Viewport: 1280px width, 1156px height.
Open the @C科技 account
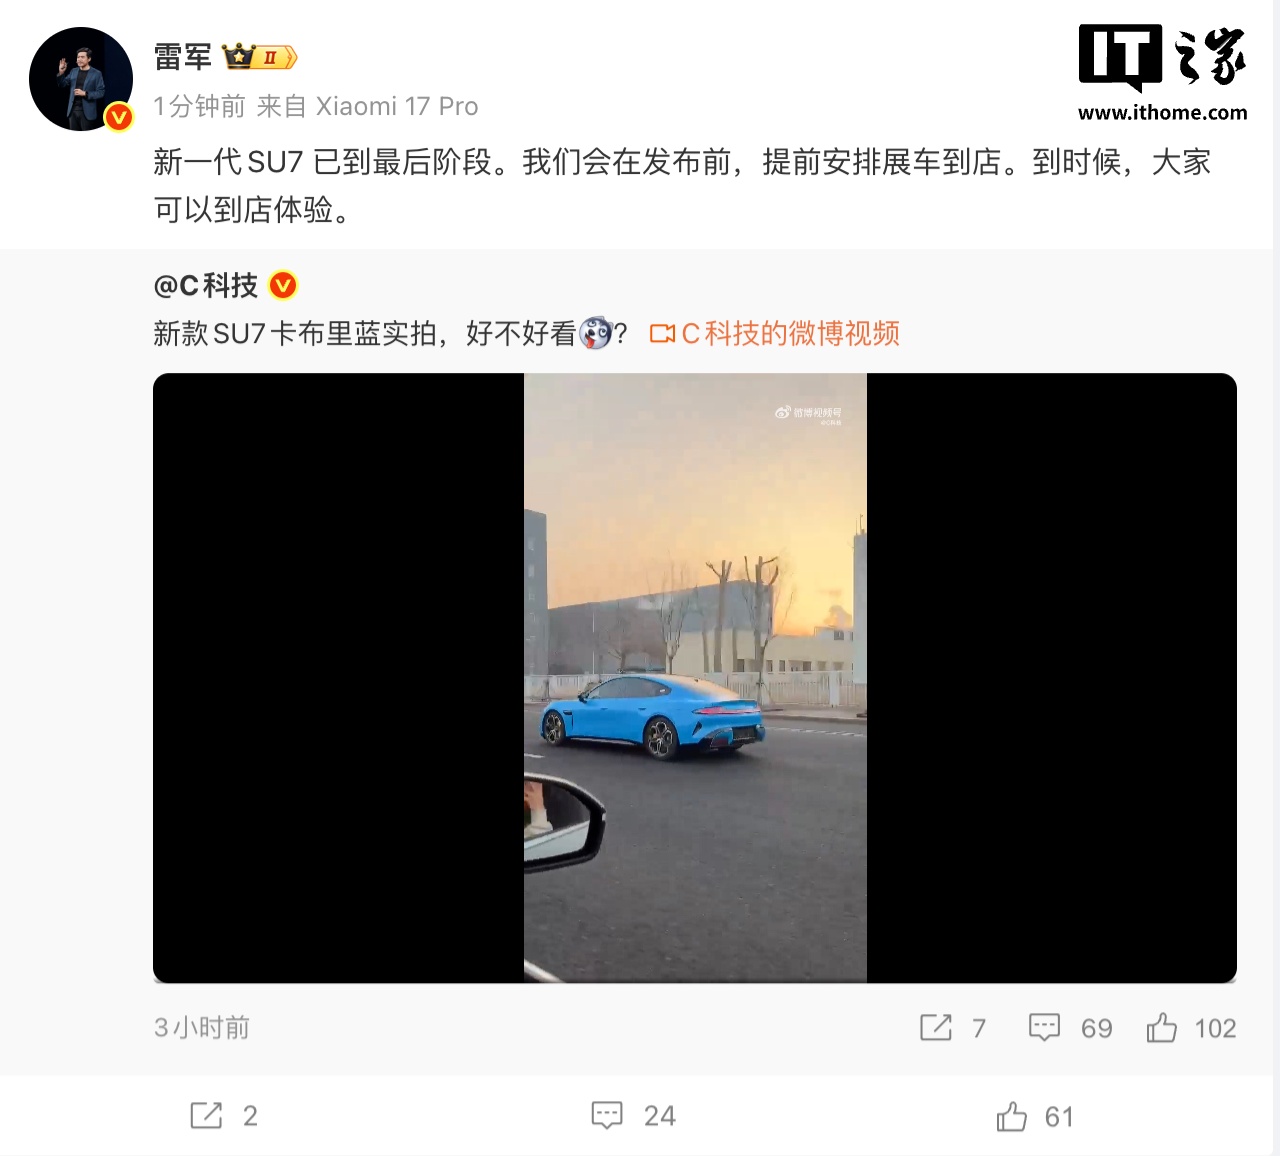pyautogui.click(x=206, y=286)
